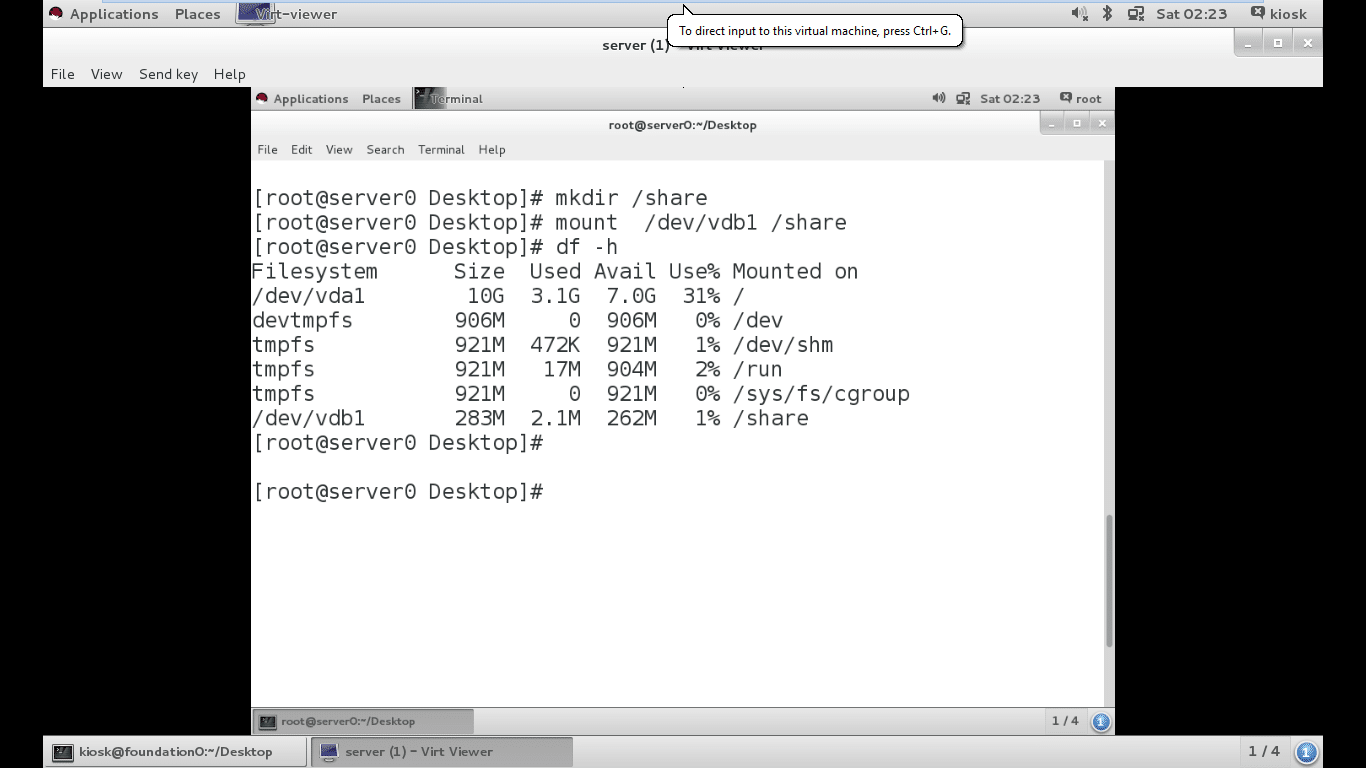The image size is (1366, 768).
Task: Open the root user menu
Action: coord(1080,99)
